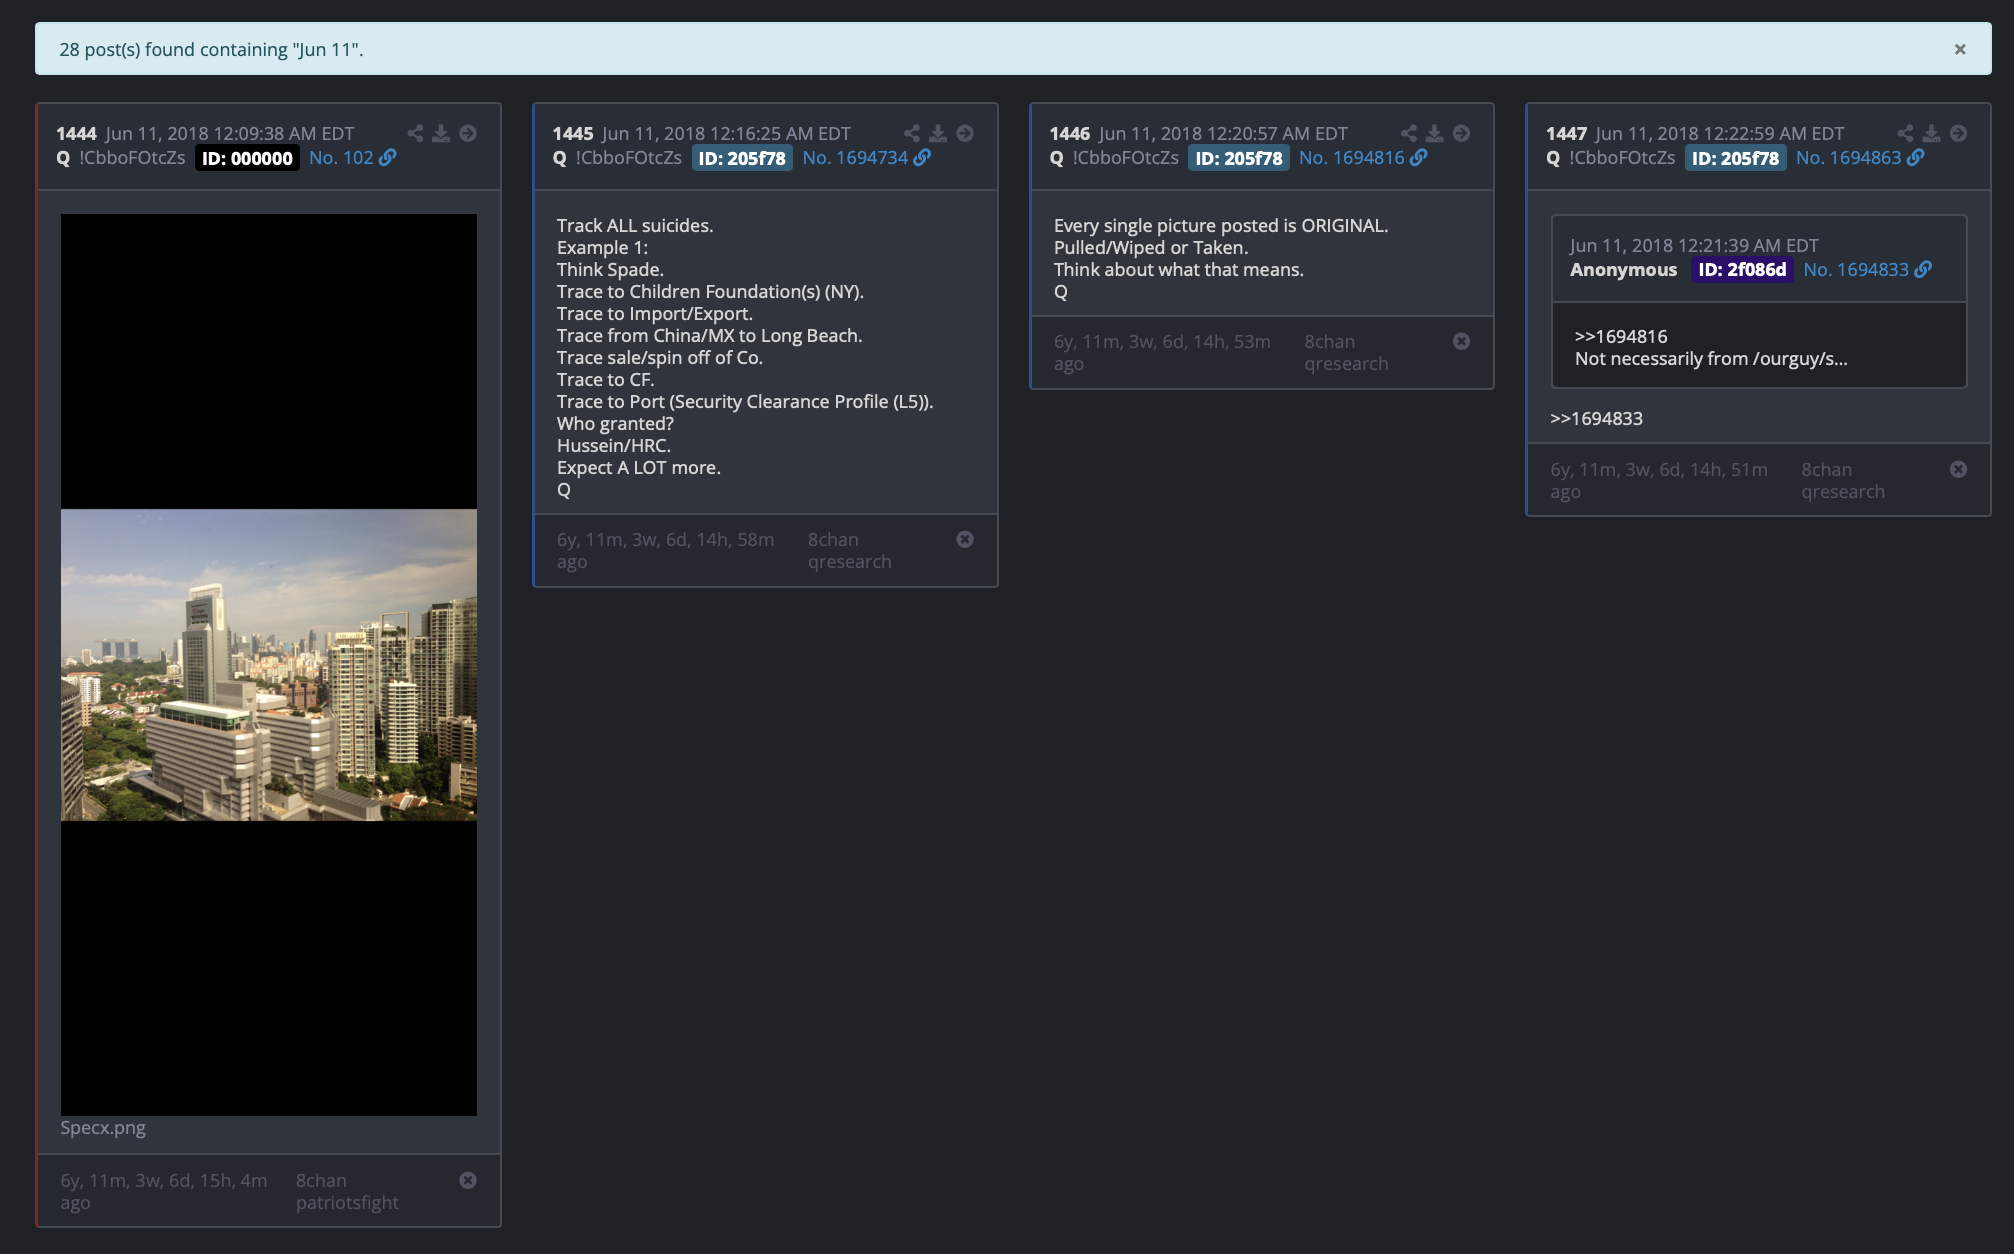Click the Specx.png filename
2014x1254 pixels.
tap(103, 1128)
